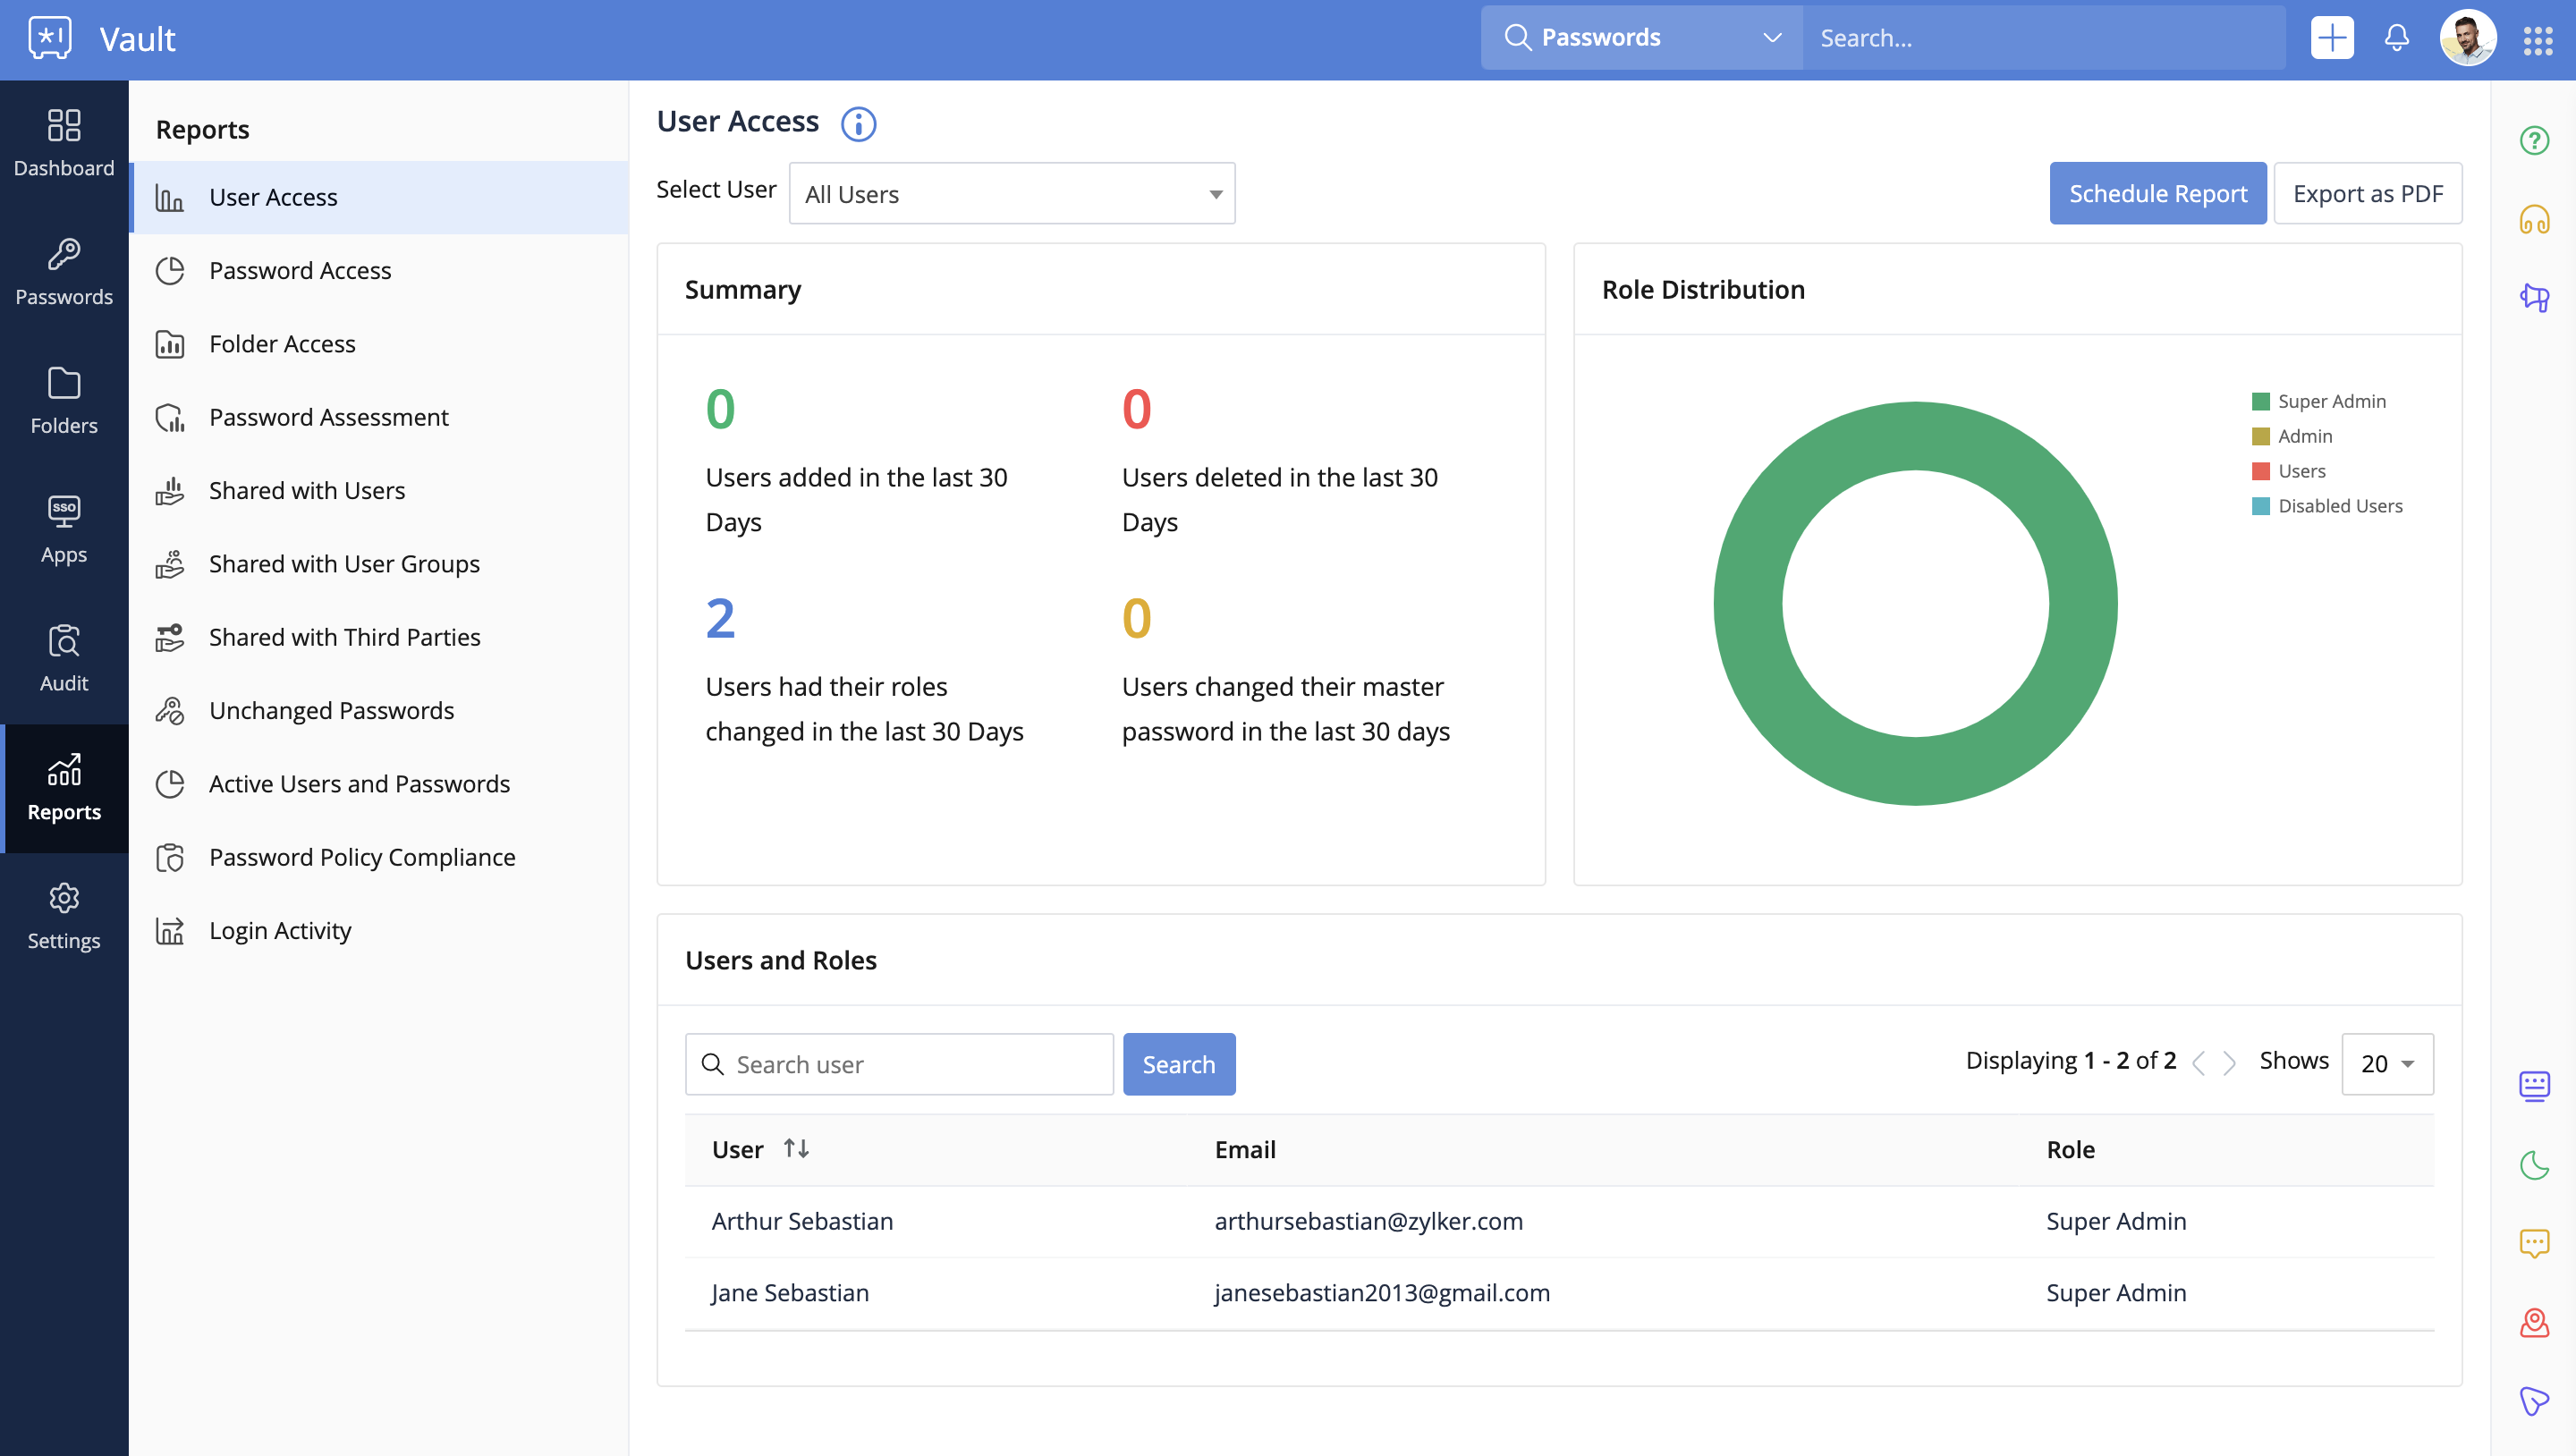
Task: Expand the Select User dropdown
Action: pyautogui.click(x=1011, y=194)
